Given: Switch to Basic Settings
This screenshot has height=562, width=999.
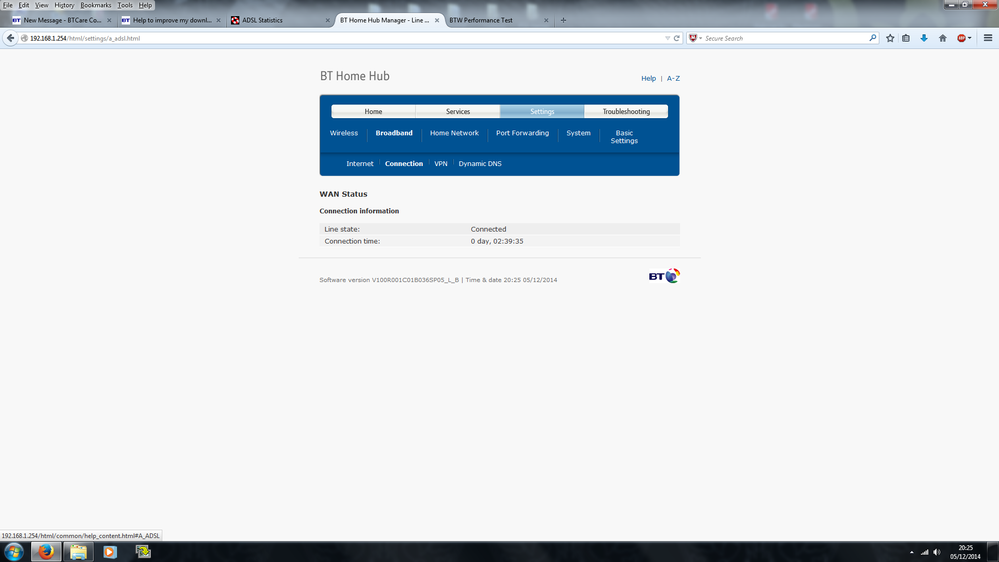Looking at the screenshot, I should [624, 137].
